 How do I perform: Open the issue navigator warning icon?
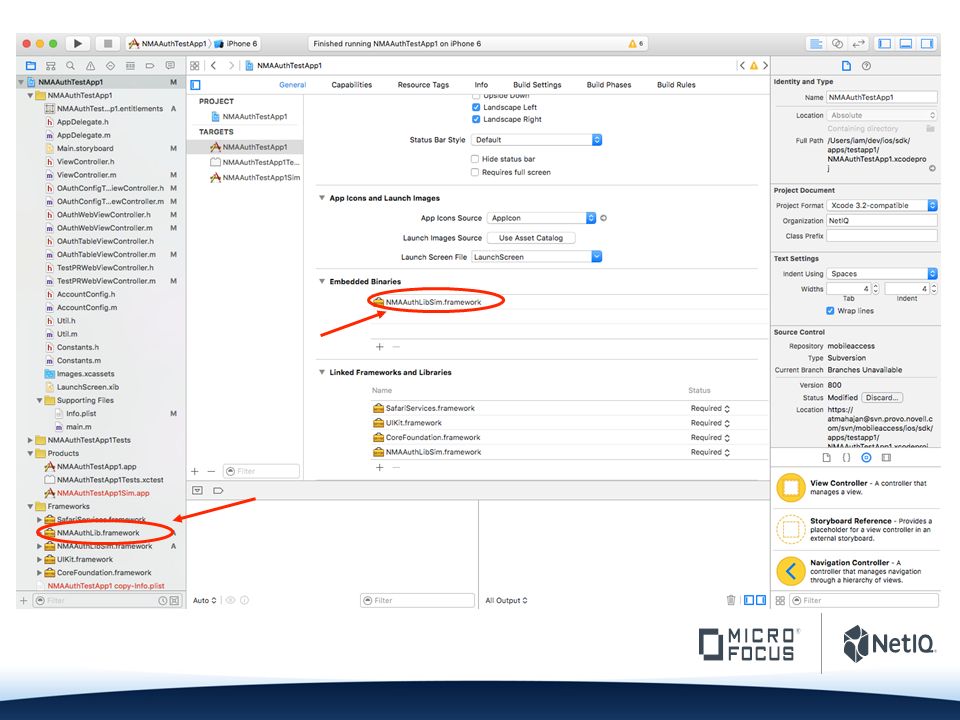pos(91,66)
